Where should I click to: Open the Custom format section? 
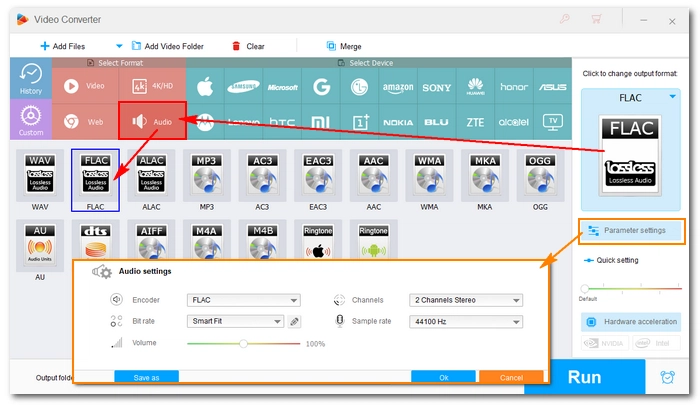(31, 119)
